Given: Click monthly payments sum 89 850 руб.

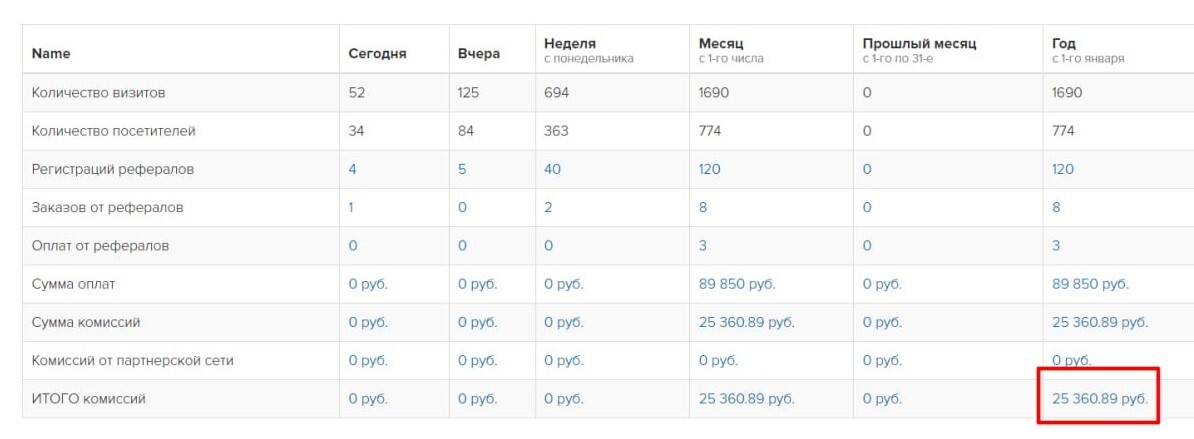Looking at the screenshot, I should coord(737,284).
